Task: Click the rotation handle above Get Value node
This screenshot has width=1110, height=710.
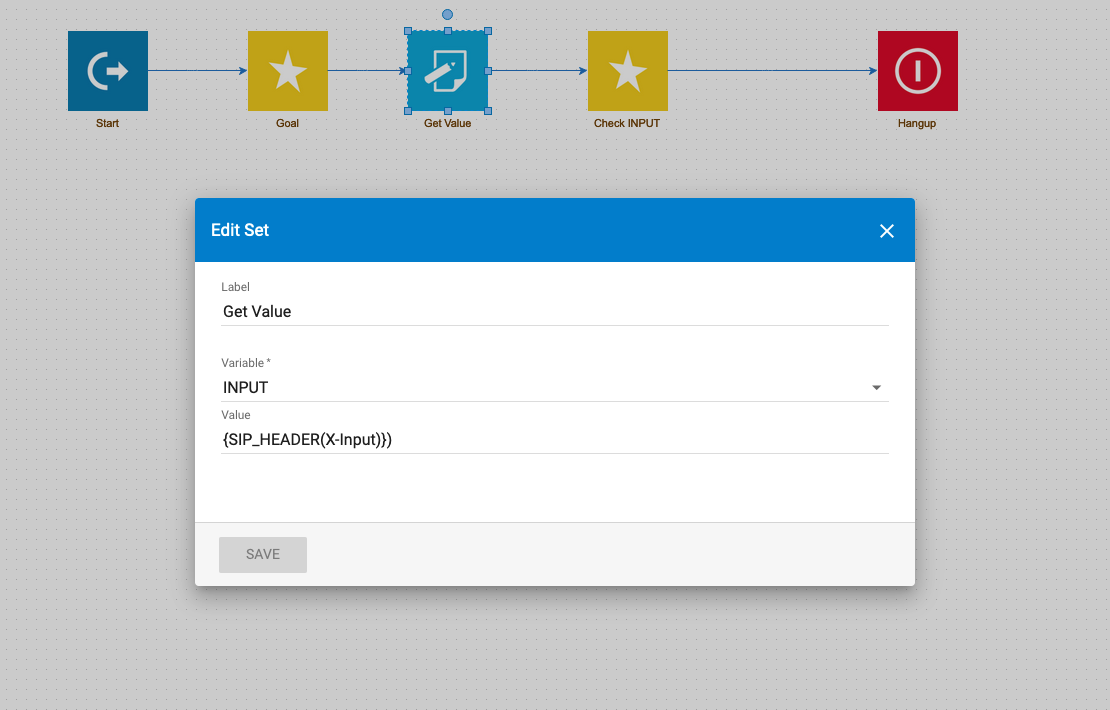Action: click(447, 14)
